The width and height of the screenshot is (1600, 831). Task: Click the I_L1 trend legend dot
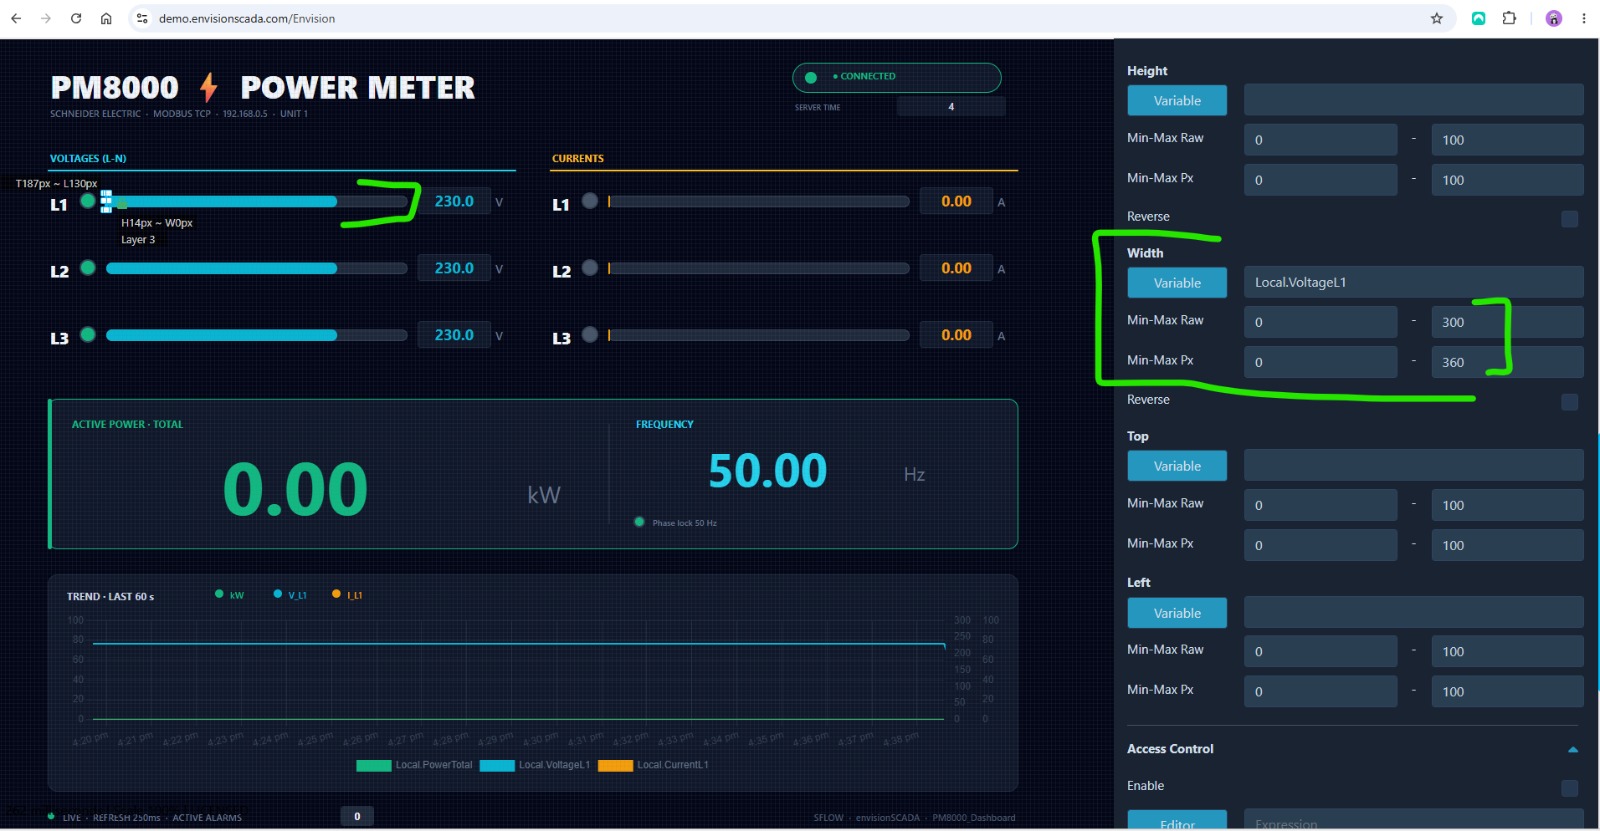(336, 594)
